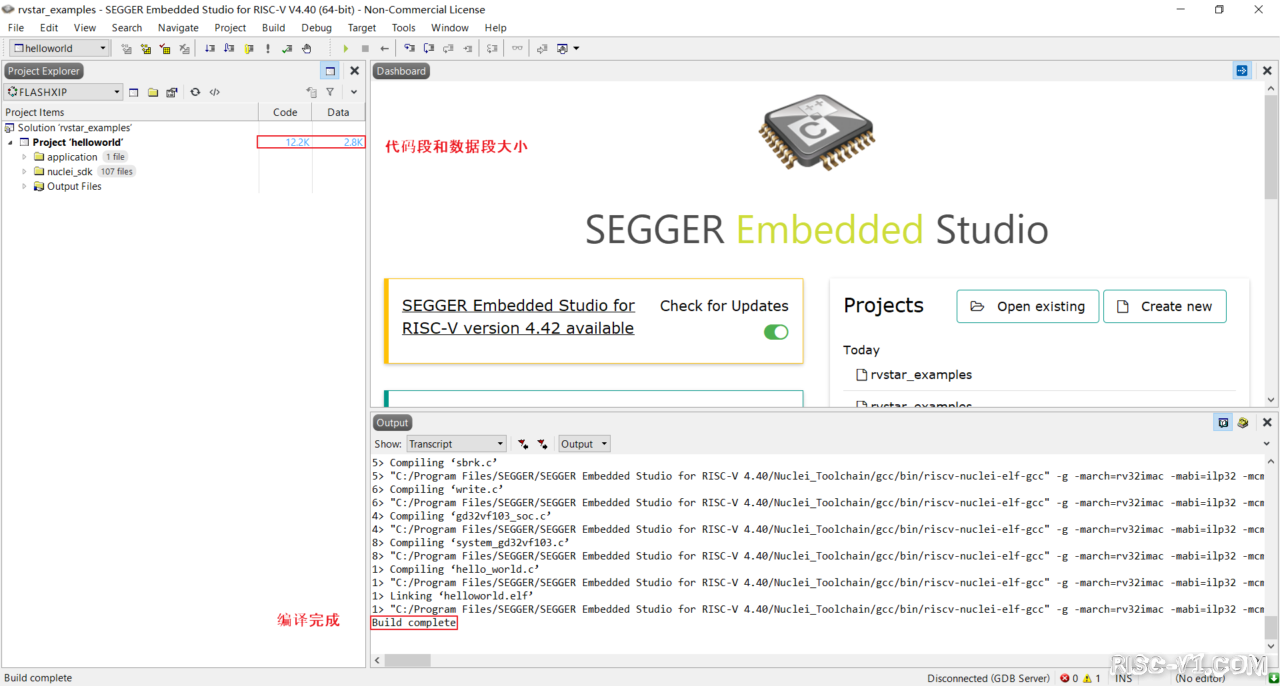The image size is (1280, 686).
Task: Toggle the highlighted Output panel header icon
Action: (1223, 423)
